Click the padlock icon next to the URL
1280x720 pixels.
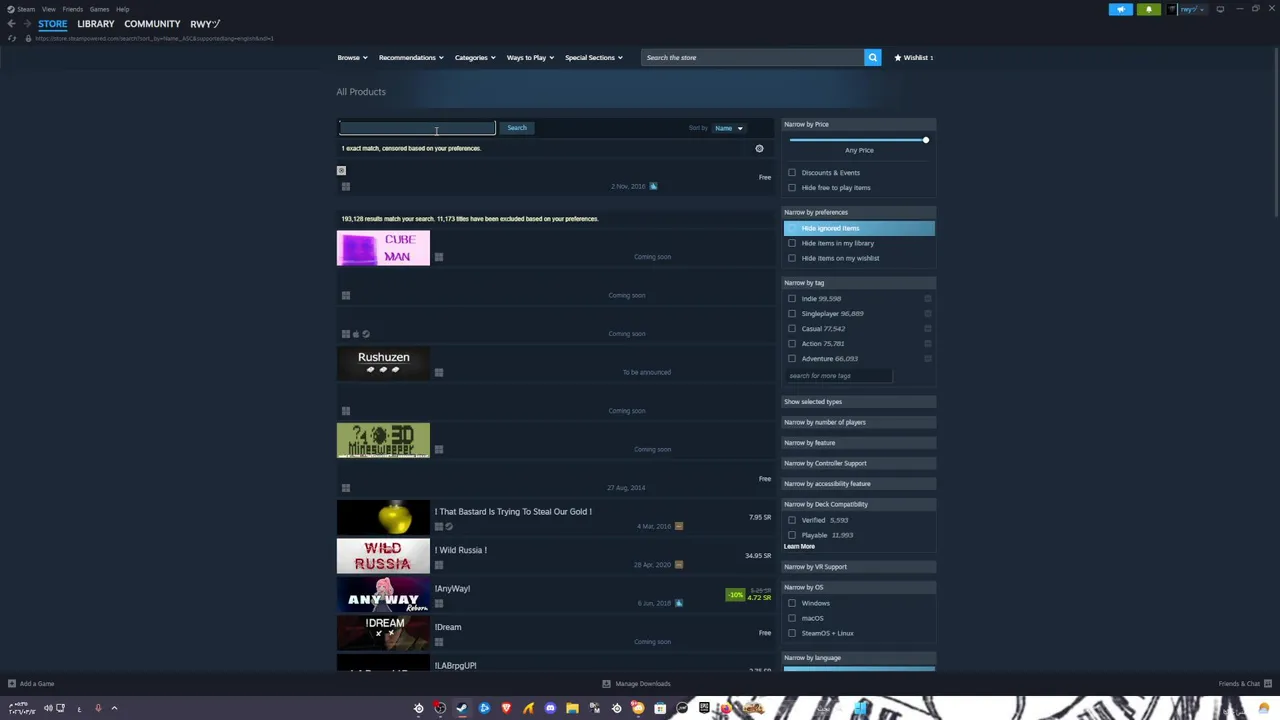click(28, 38)
